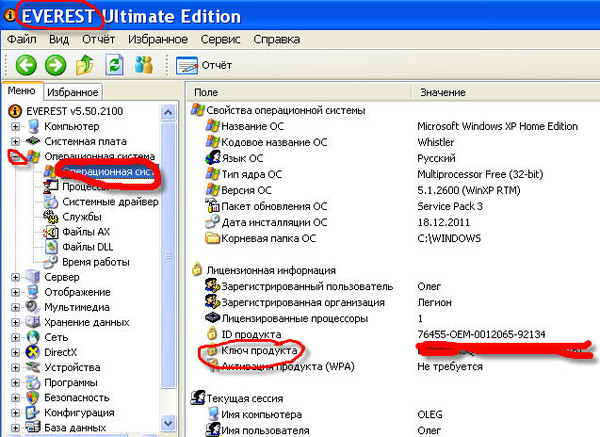Click the Время работы icon
This screenshot has width=600, height=437.
(x=51, y=262)
